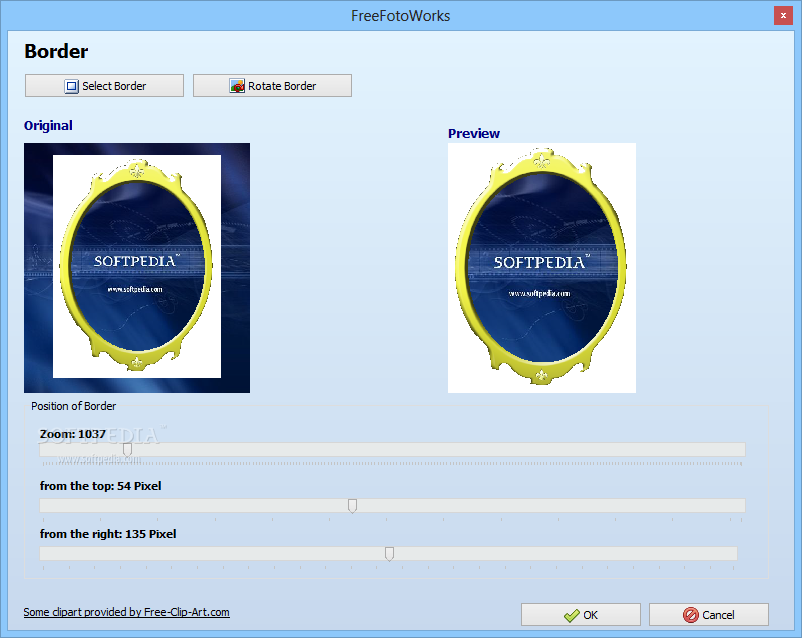Confirm border with the OK button

coord(581,614)
